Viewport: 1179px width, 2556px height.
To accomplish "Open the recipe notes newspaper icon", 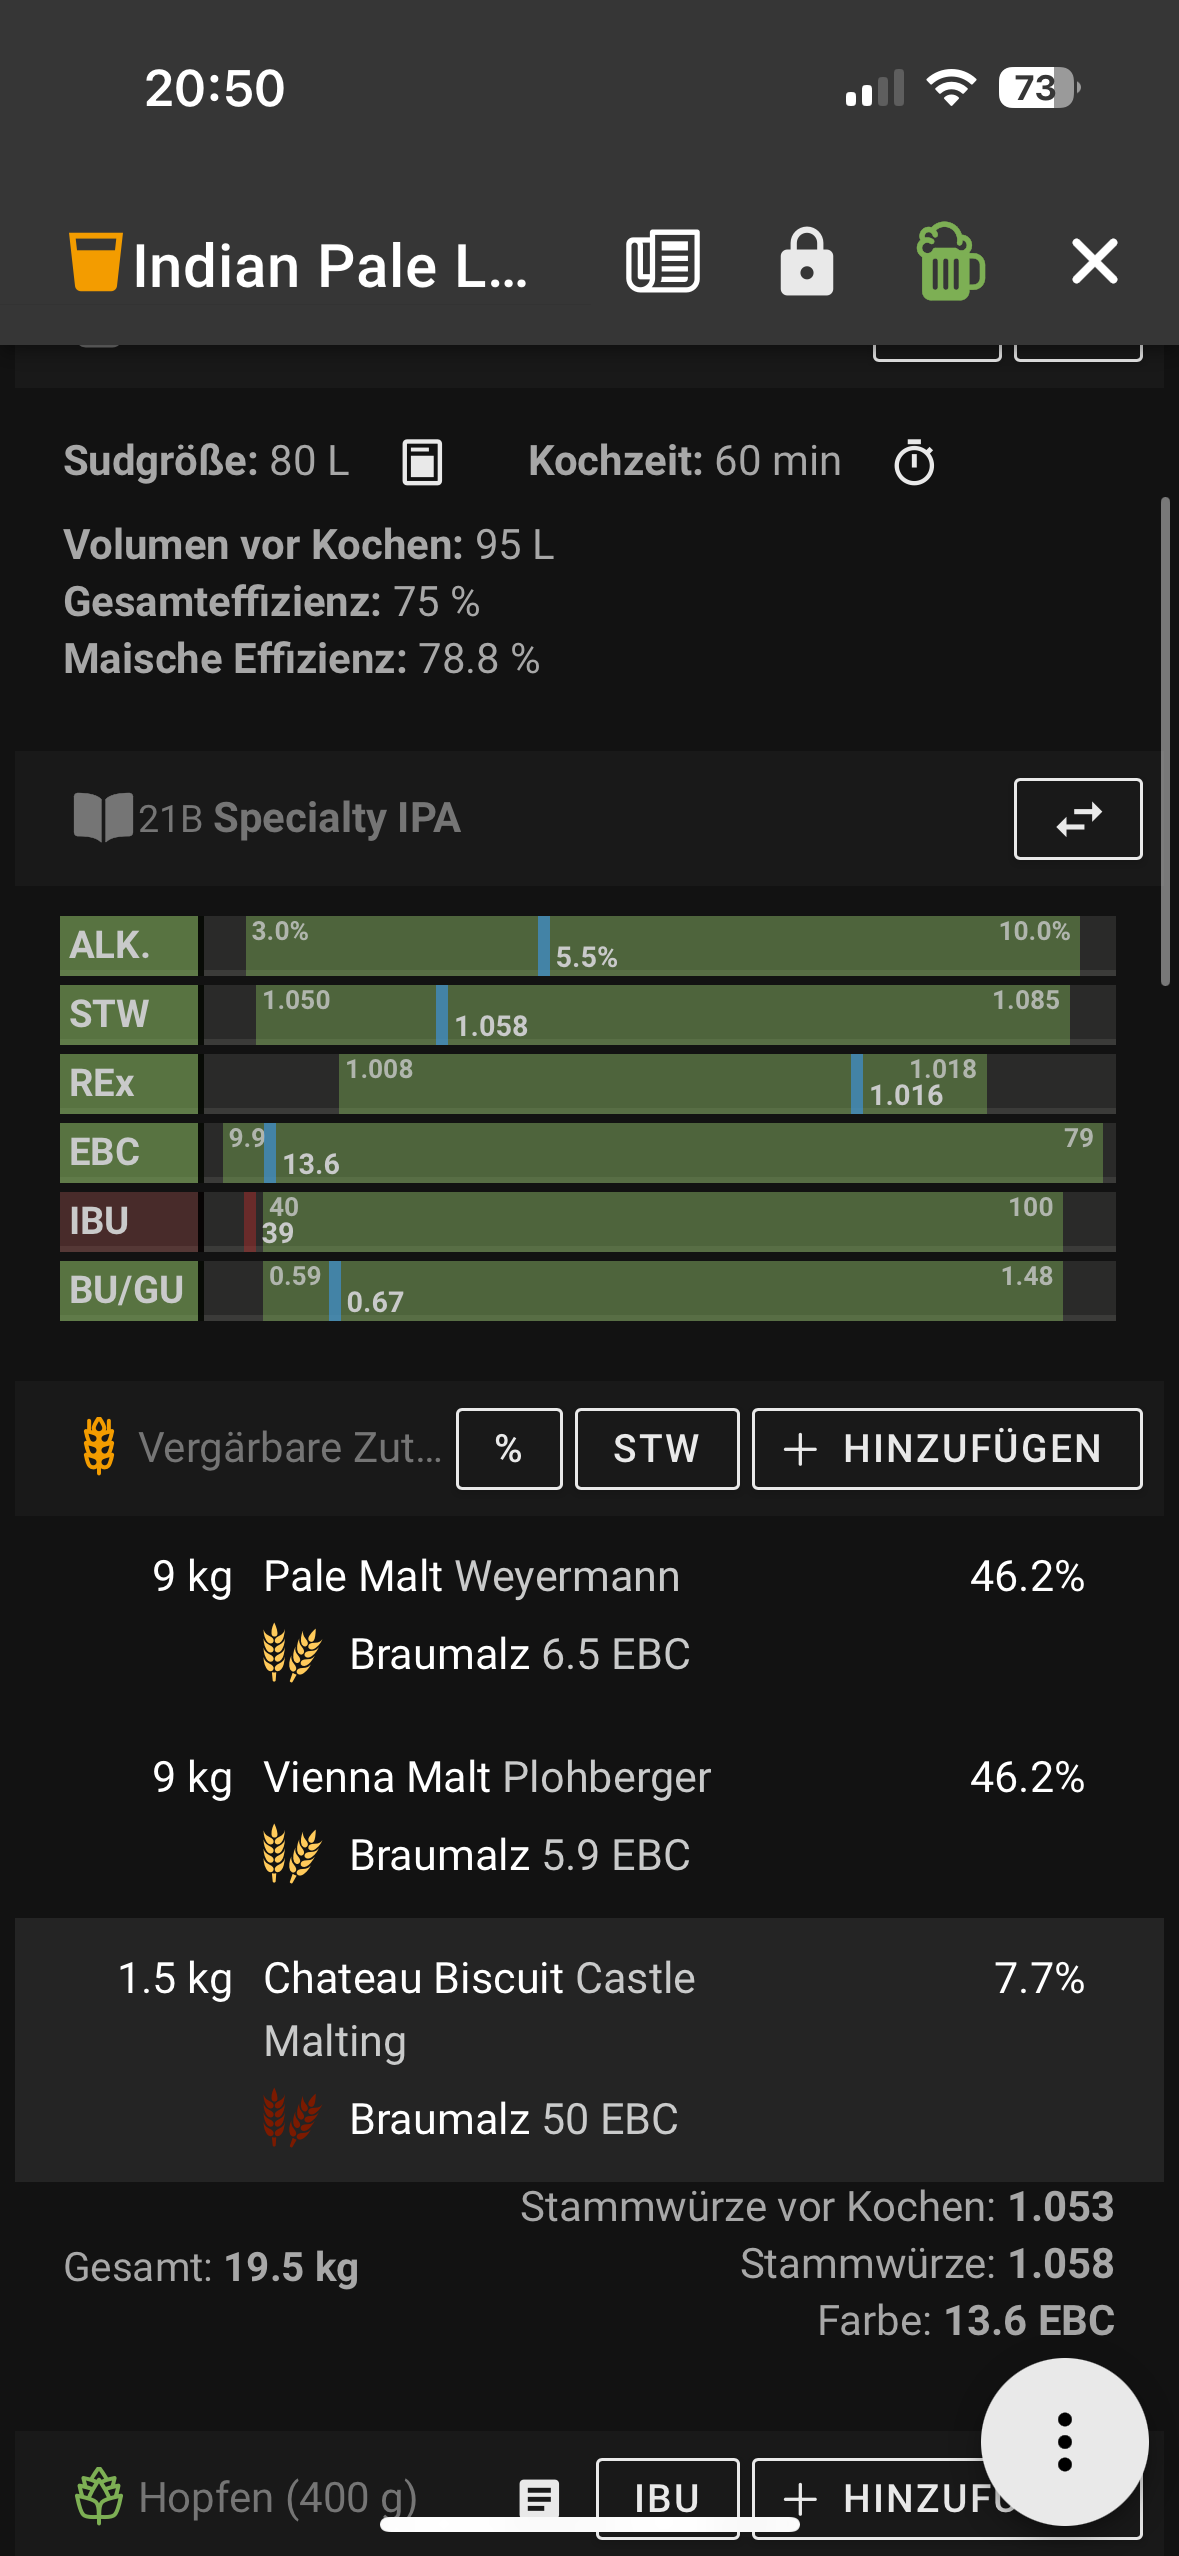I will [662, 263].
